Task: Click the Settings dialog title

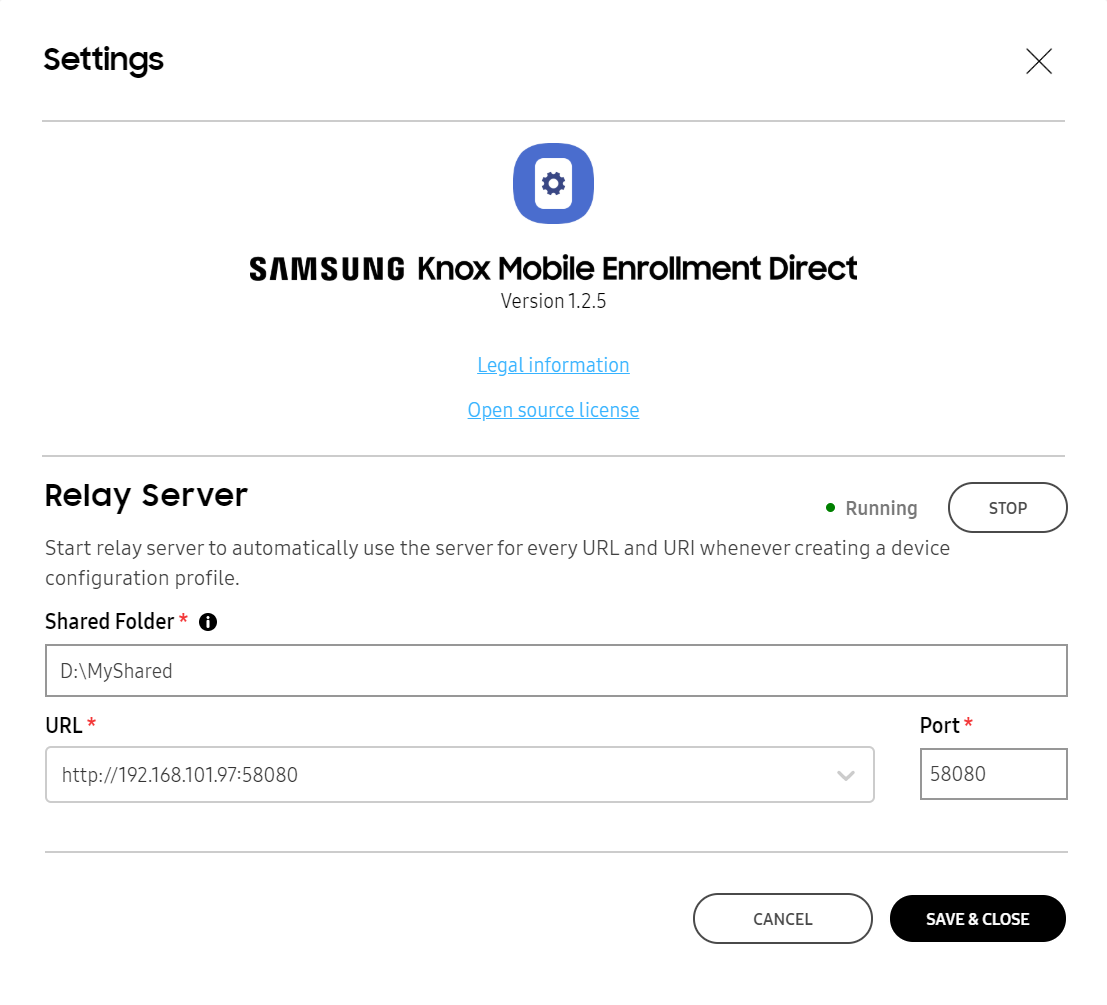Action: (x=103, y=61)
